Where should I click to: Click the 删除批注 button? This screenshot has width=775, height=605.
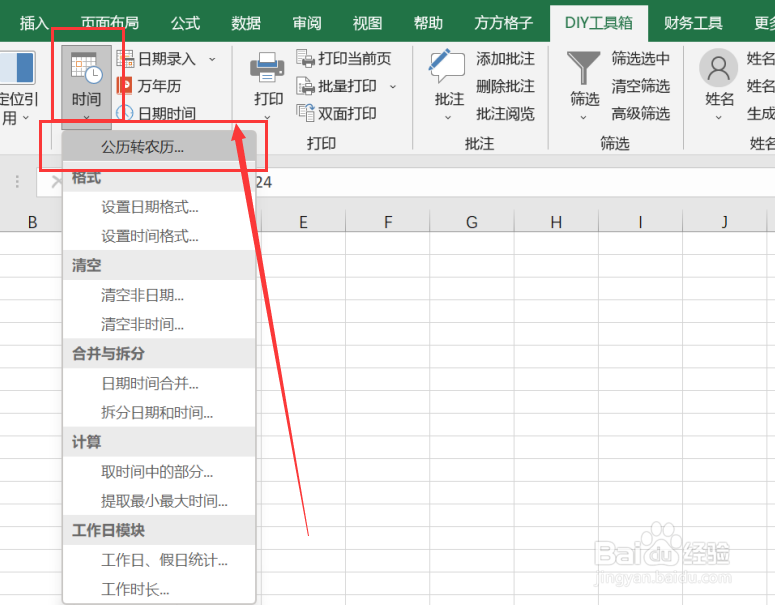coord(505,86)
